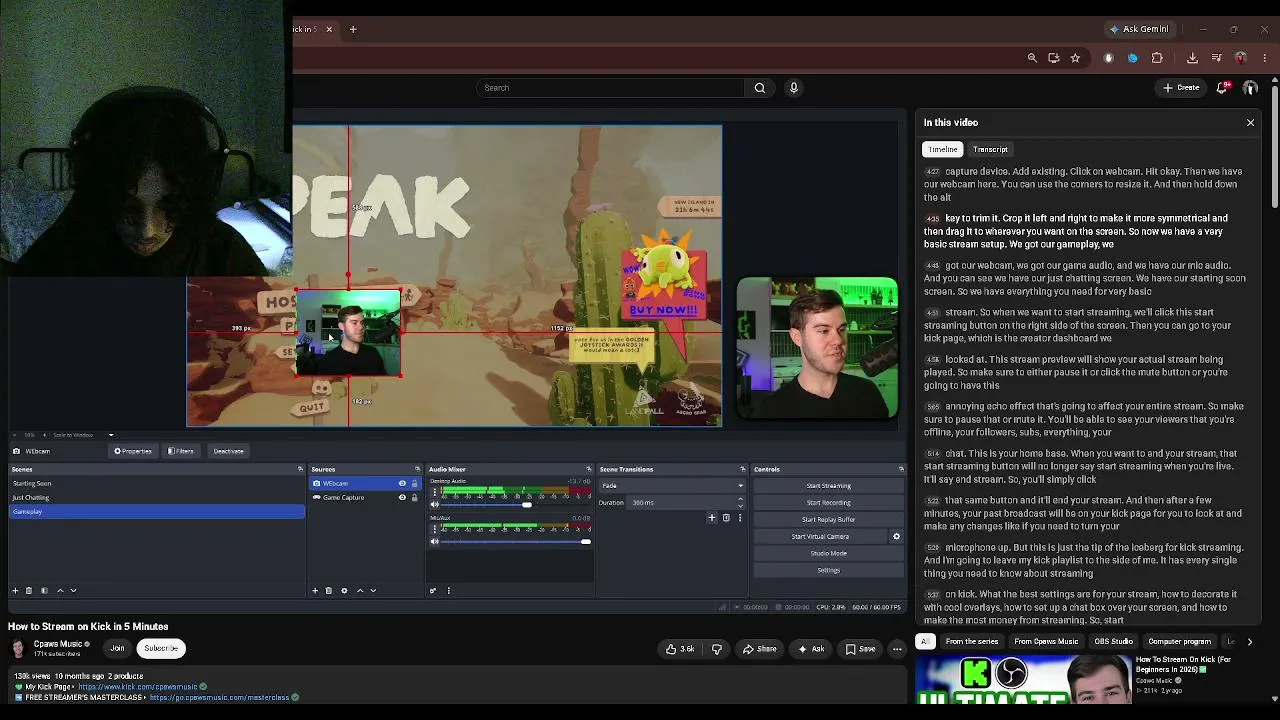The image size is (1280, 720).
Task: Select the Timeline tab
Action: (x=942, y=150)
